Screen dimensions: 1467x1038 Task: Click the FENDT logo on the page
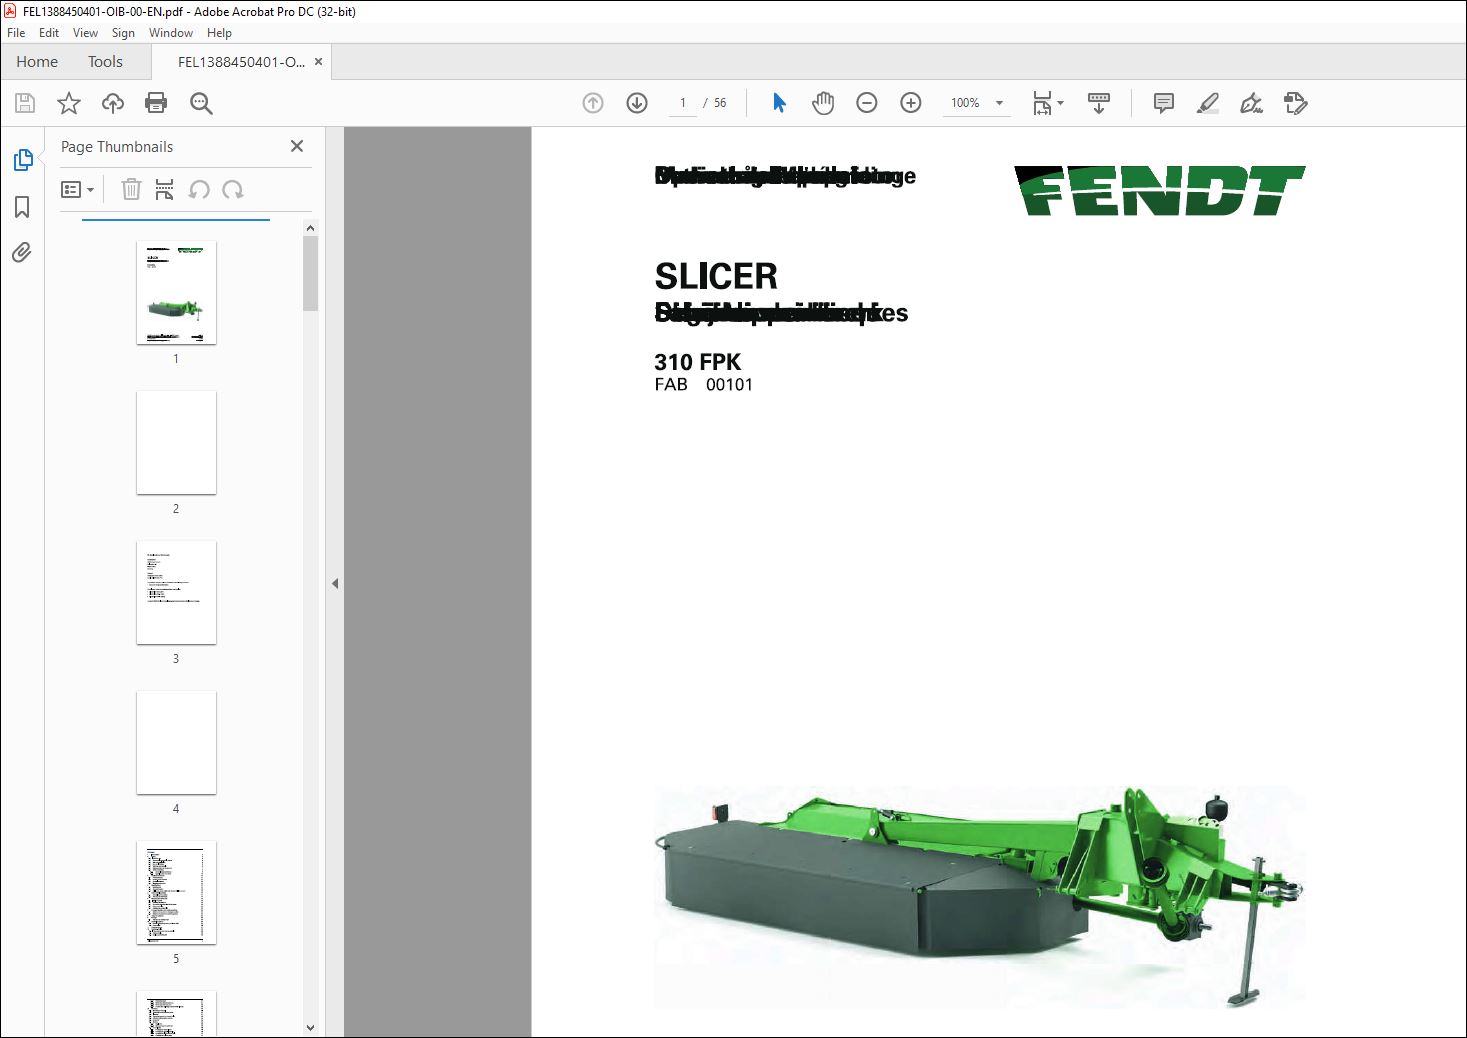click(1160, 191)
